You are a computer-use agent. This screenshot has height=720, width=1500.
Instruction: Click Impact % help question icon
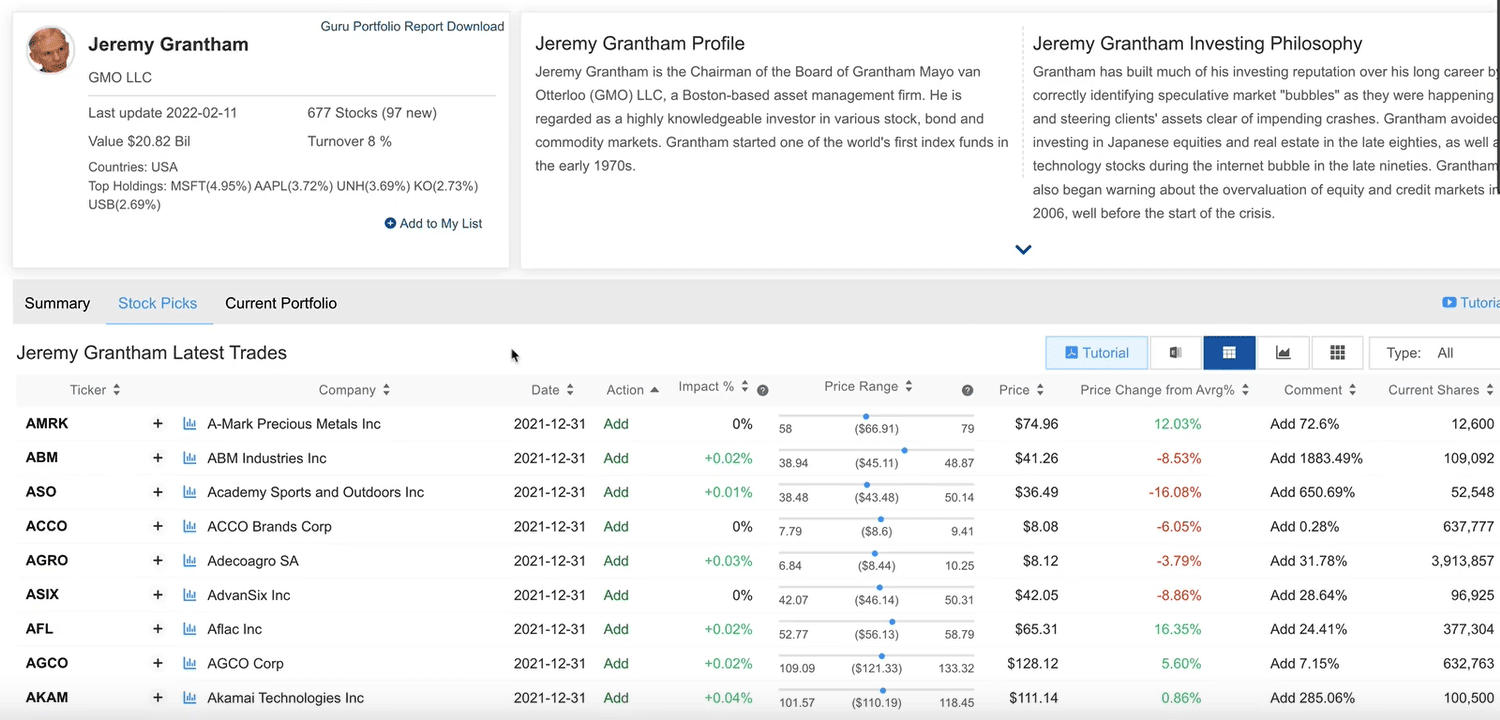763,391
